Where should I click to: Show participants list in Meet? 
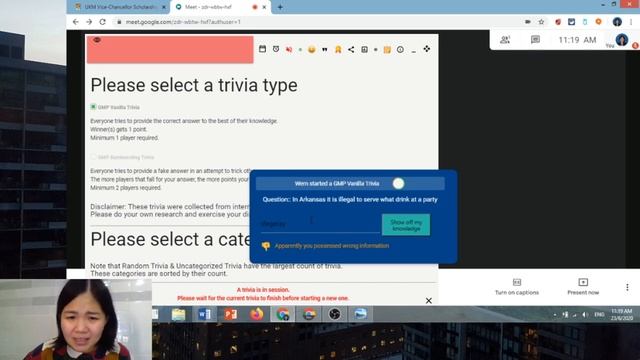505,40
